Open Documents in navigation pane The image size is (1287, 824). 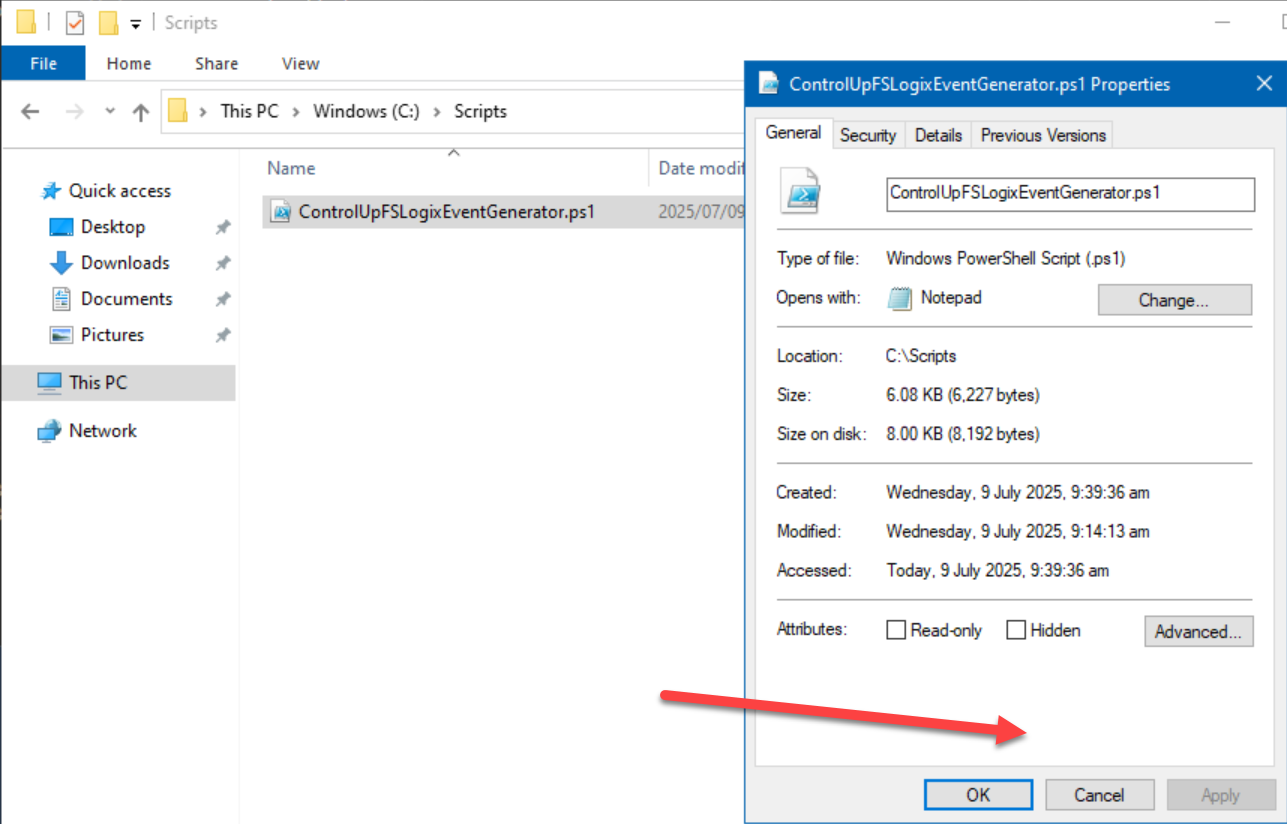126,299
